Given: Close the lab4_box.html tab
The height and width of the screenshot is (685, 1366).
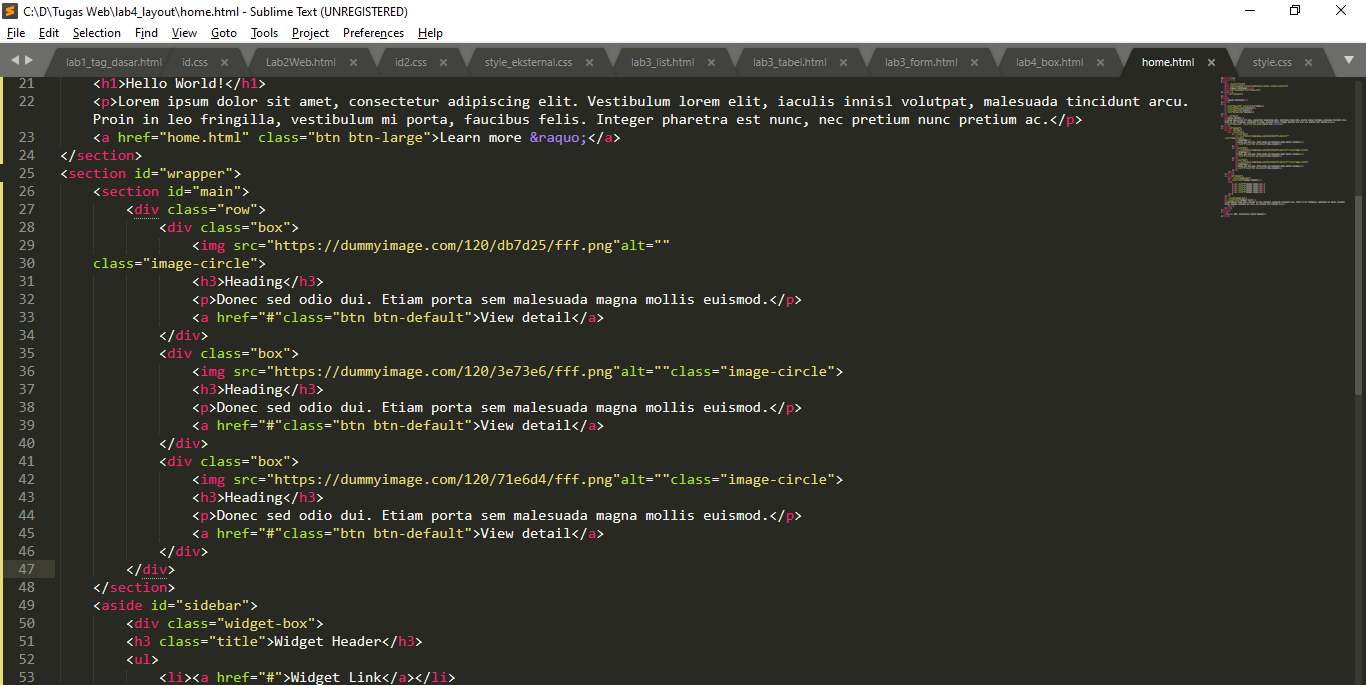Looking at the screenshot, I should coord(1102,61).
